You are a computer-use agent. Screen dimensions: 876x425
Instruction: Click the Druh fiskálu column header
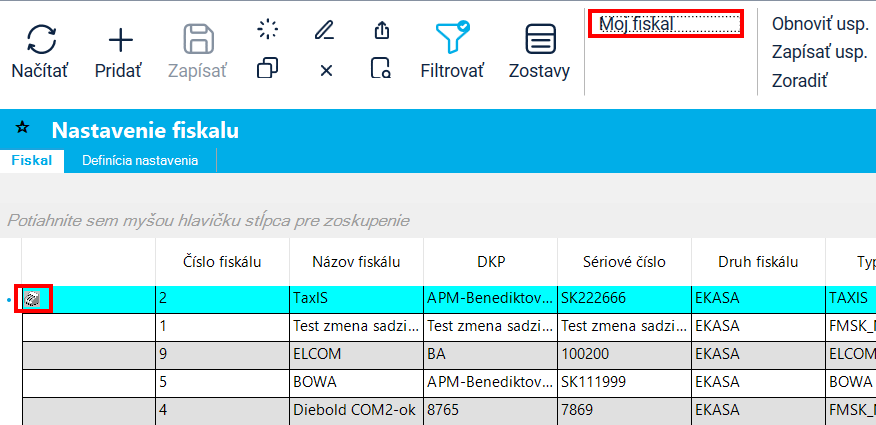click(758, 261)
